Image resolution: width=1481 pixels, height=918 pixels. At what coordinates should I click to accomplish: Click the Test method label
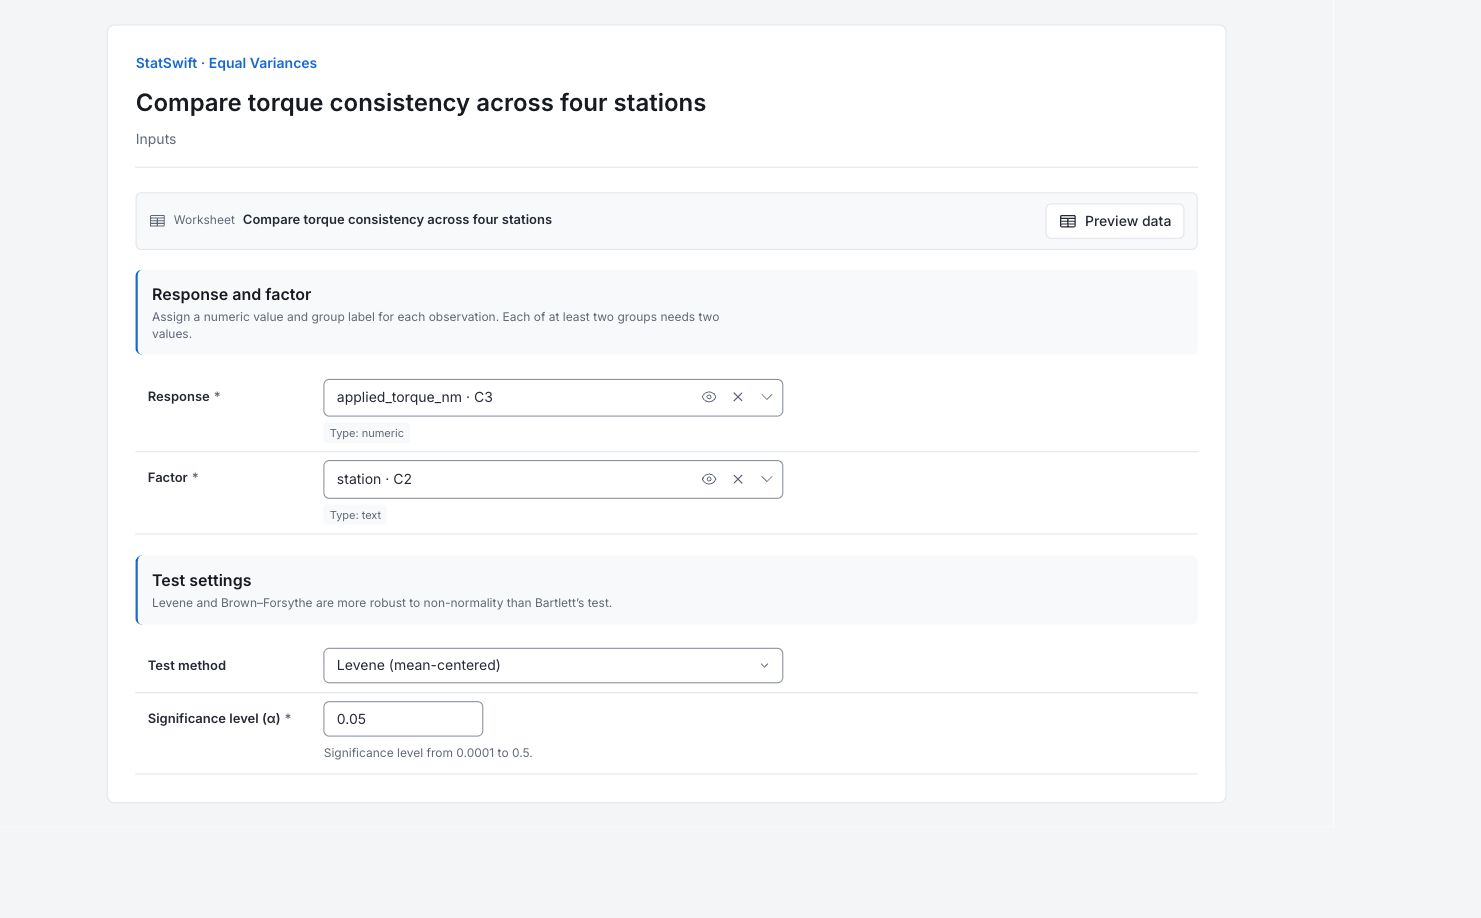point(187,665)
